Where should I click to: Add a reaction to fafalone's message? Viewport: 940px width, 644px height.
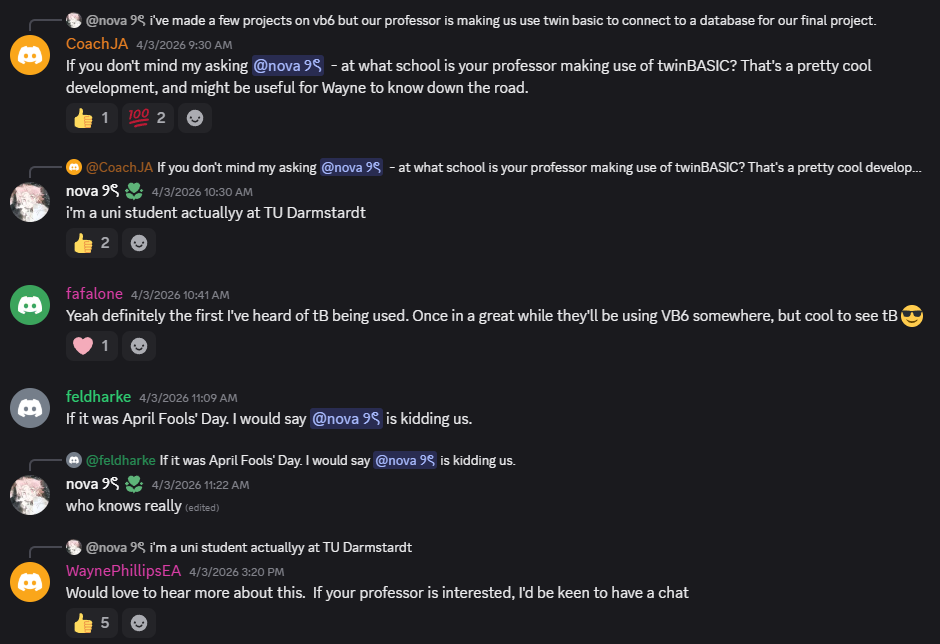[x=139, y=345]
